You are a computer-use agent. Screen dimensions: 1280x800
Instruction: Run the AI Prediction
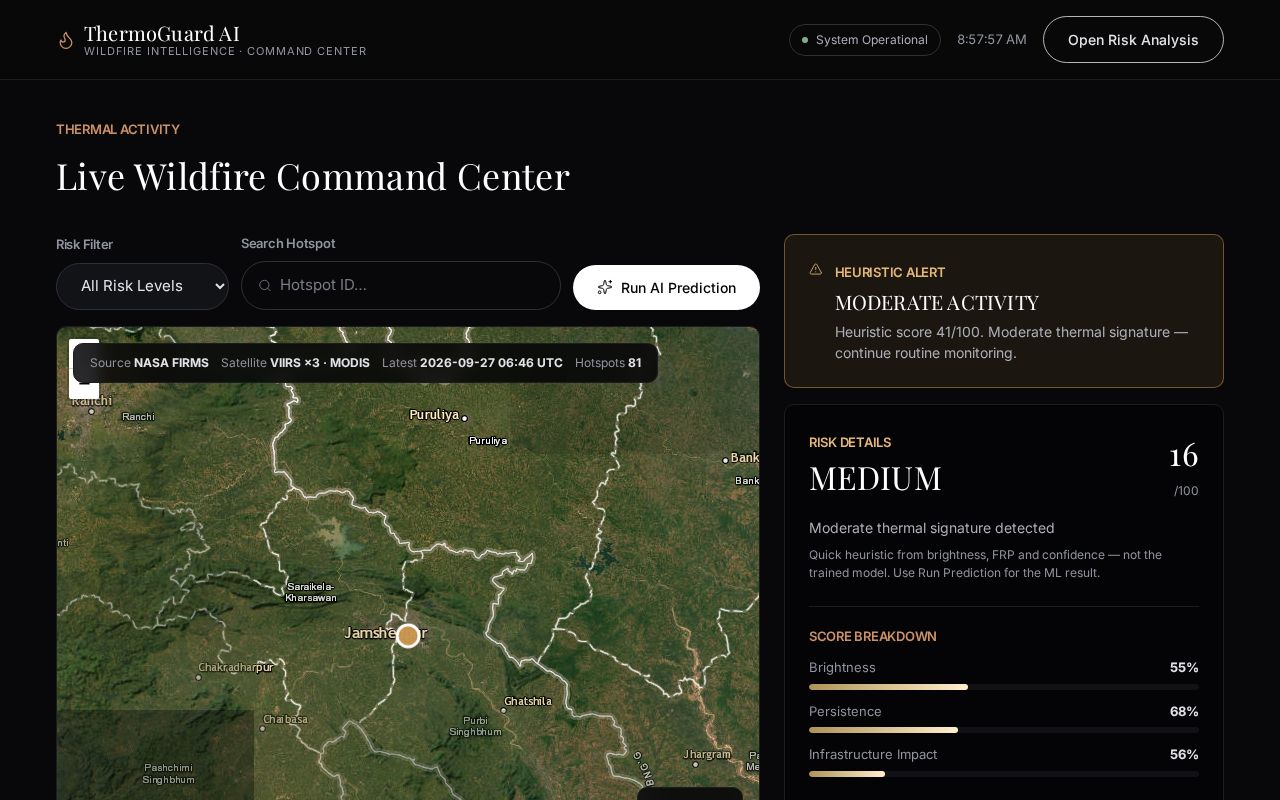666,287
